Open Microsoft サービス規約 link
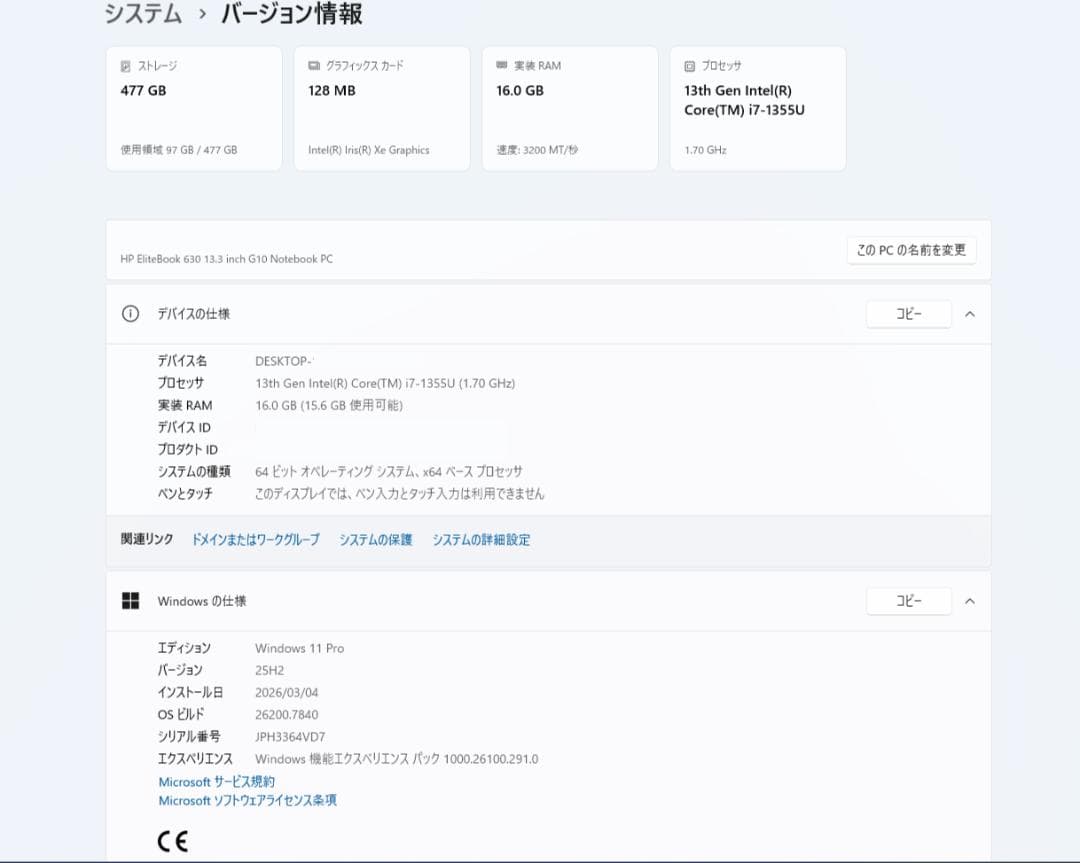This screenshot has height=863, width=1080. tap(216, 782)
